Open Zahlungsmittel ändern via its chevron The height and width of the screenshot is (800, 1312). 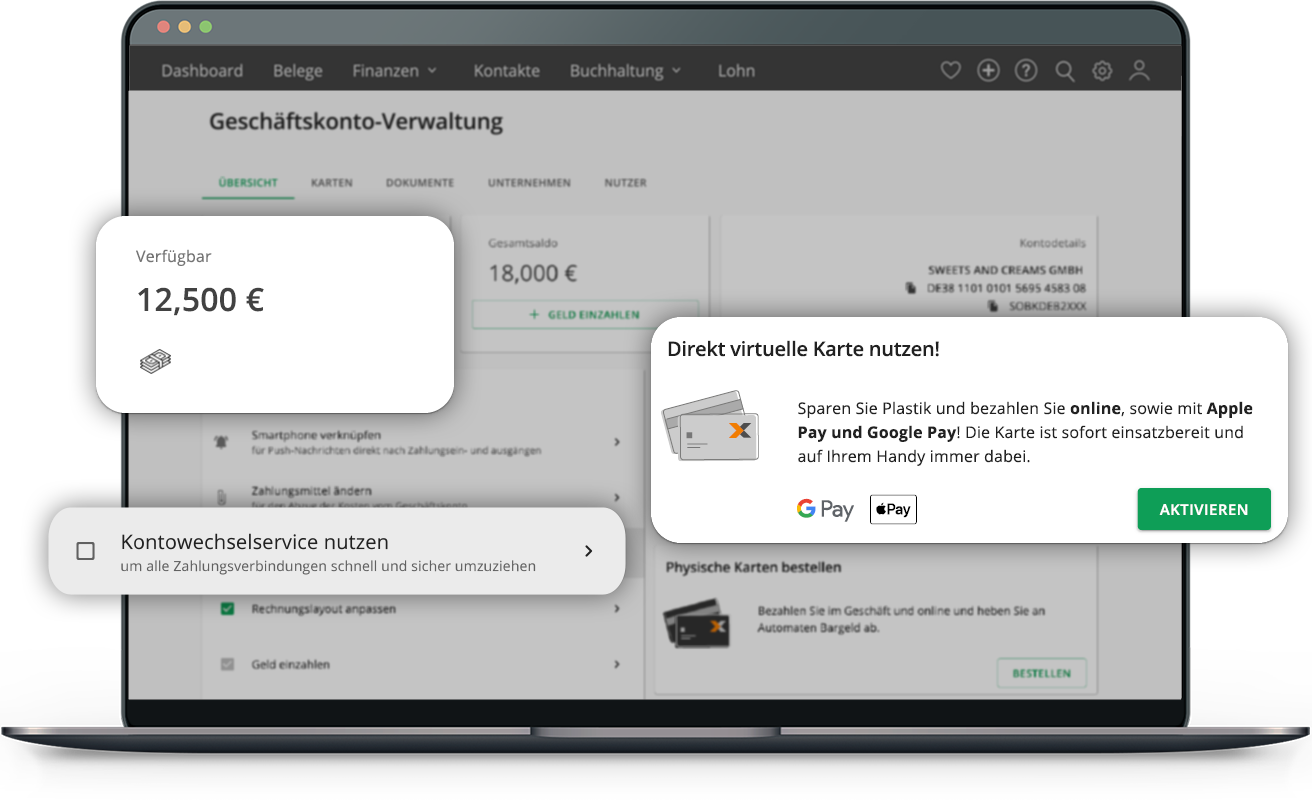(617, 497)
